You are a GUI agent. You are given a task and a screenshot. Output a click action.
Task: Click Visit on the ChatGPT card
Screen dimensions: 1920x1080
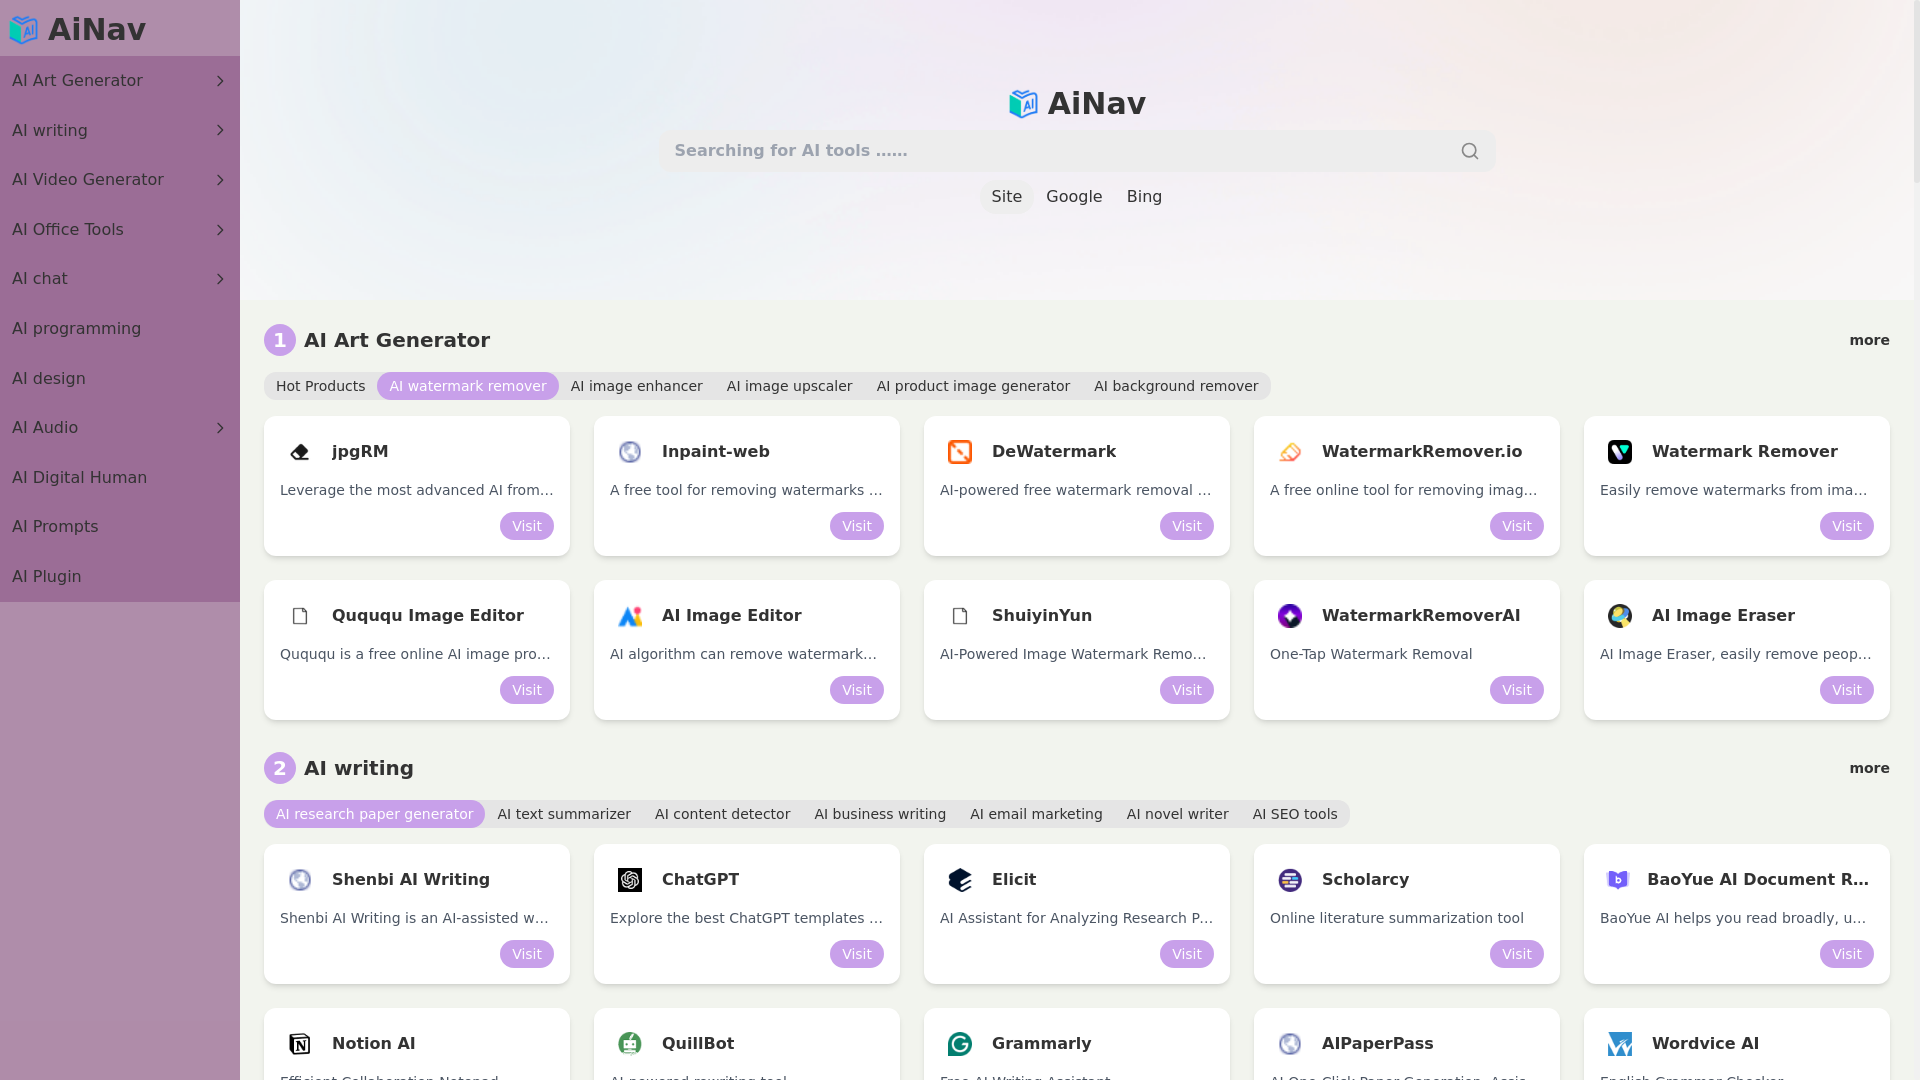click(x=857, y=954)
